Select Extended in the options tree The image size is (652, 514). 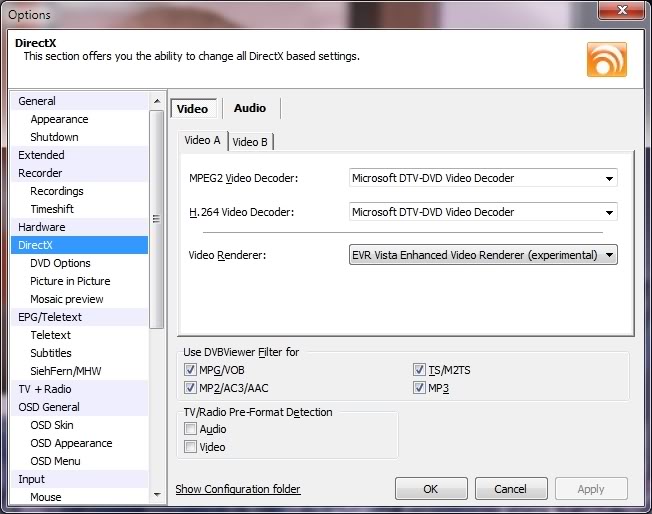click(x=79, y=155)
